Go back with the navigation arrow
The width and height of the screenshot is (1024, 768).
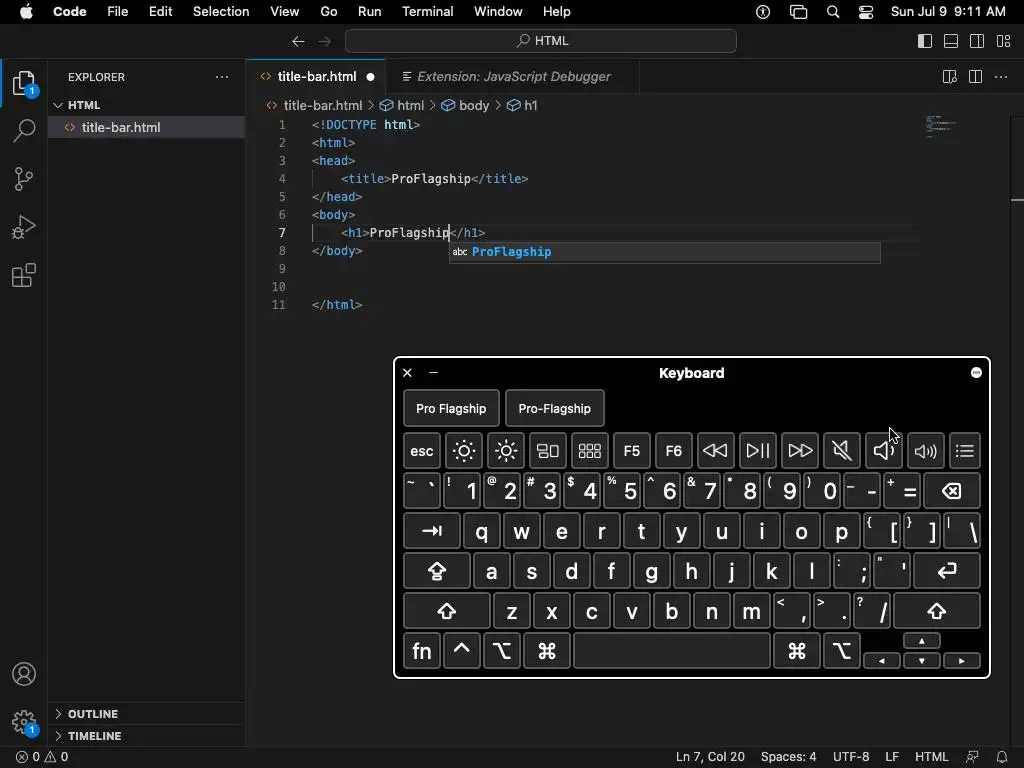298,41
